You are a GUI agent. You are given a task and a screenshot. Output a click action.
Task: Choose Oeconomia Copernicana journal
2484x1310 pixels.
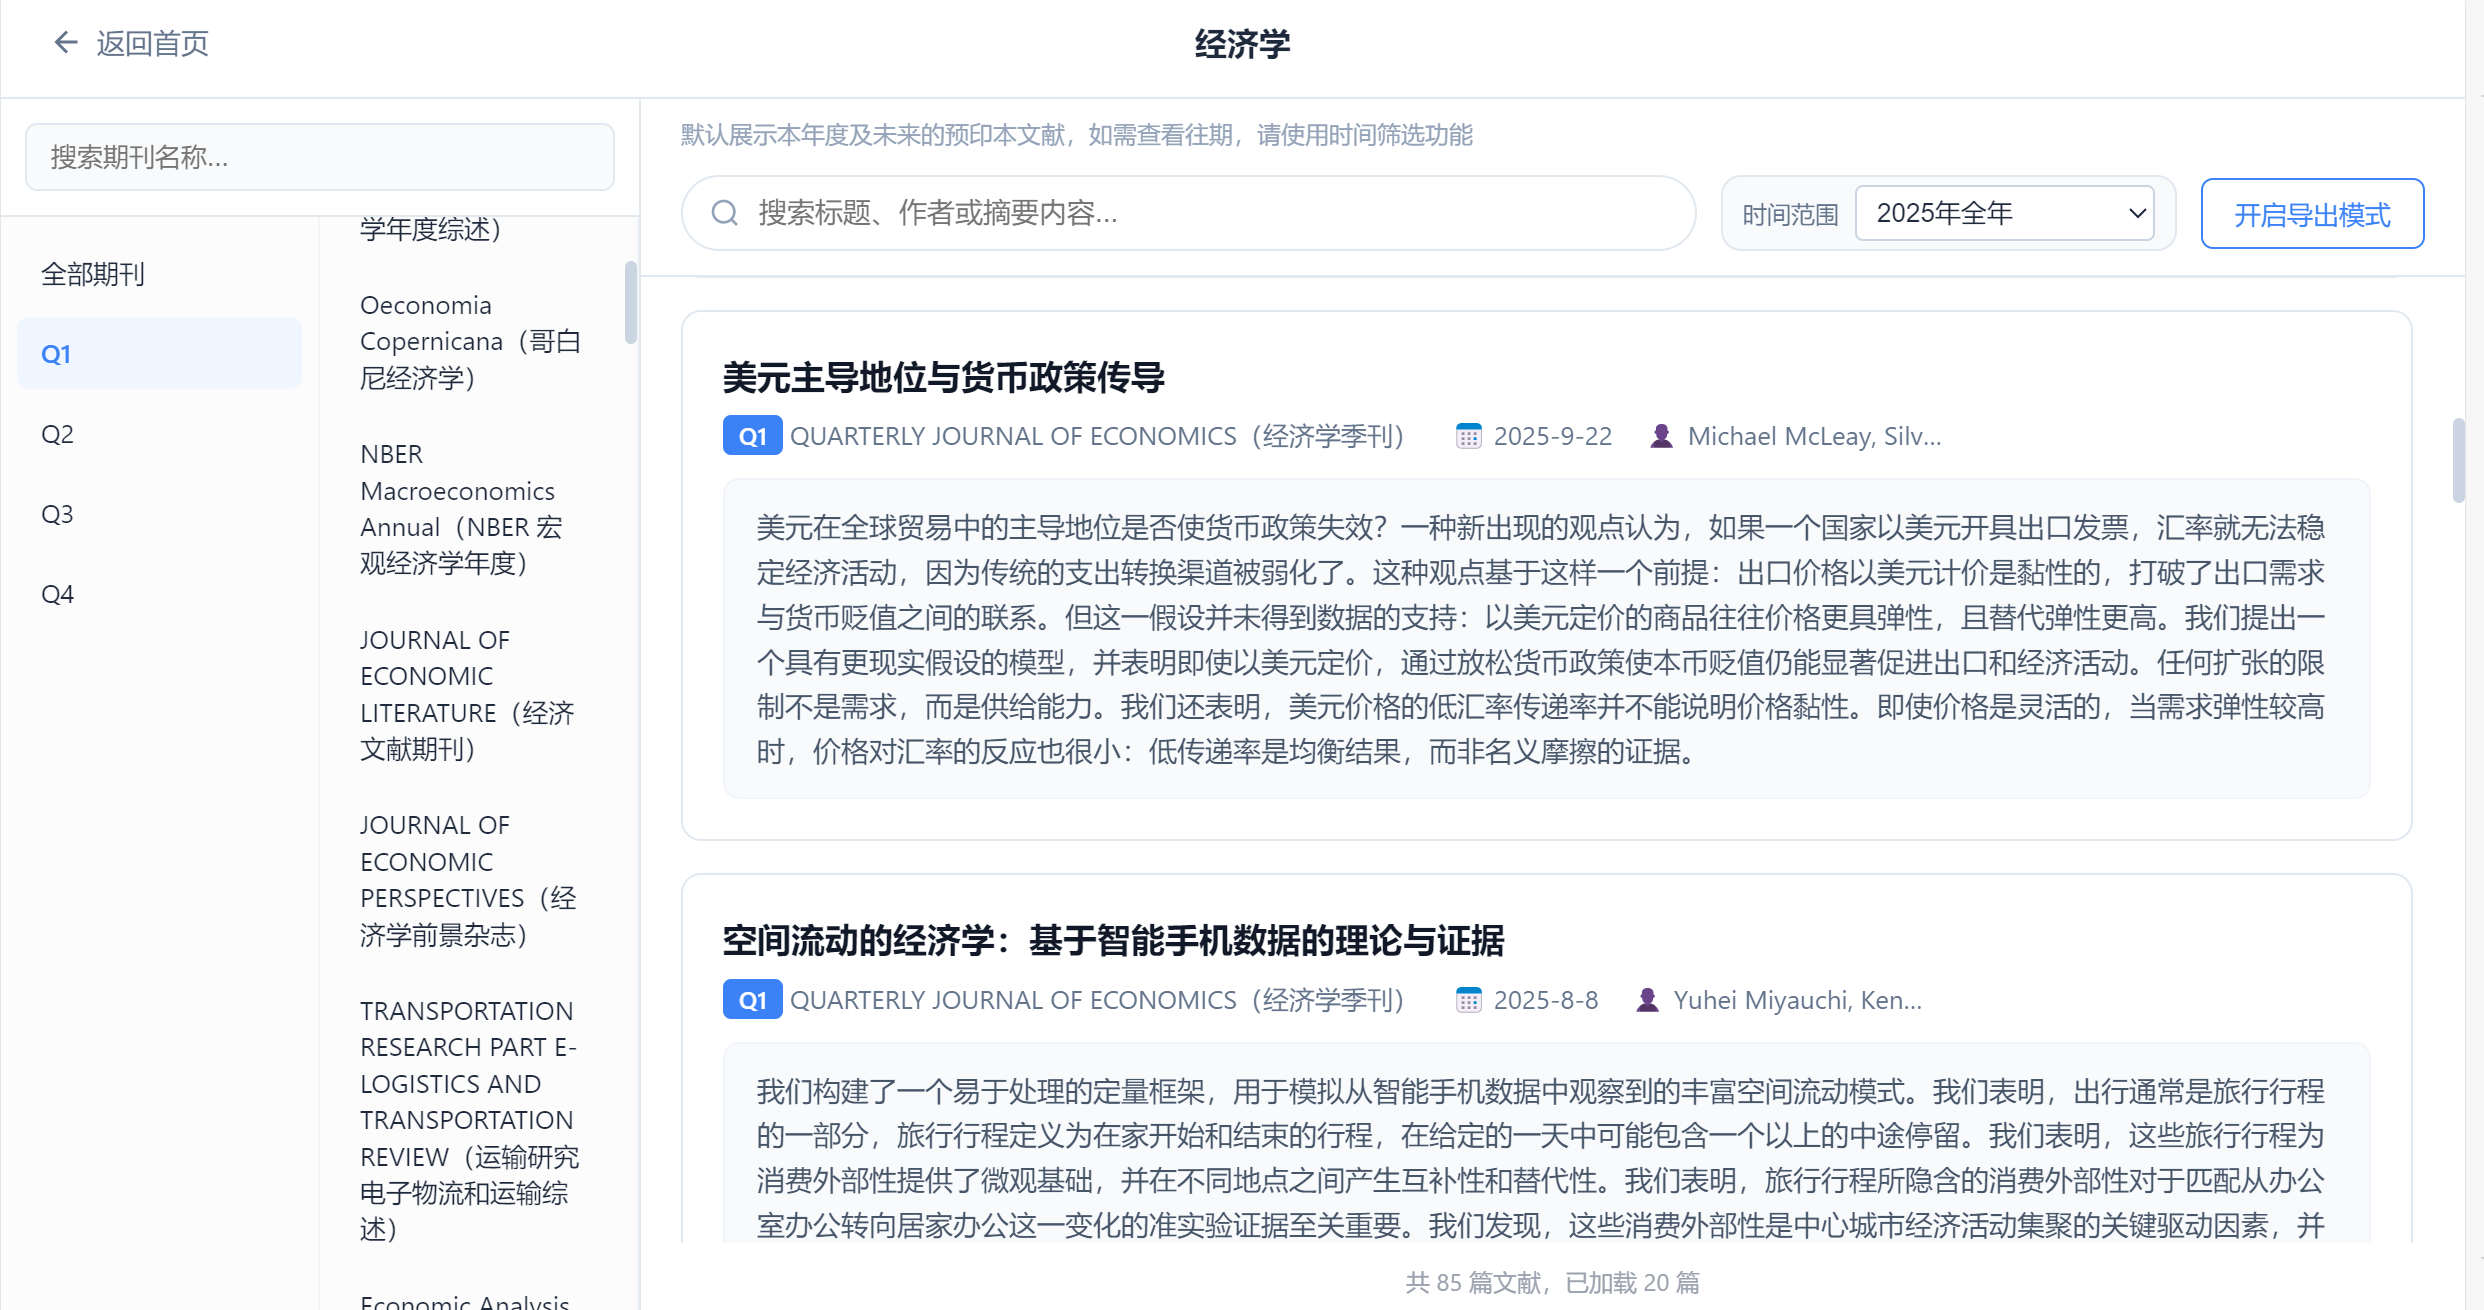pyautogui.click(x=470, y=341)
